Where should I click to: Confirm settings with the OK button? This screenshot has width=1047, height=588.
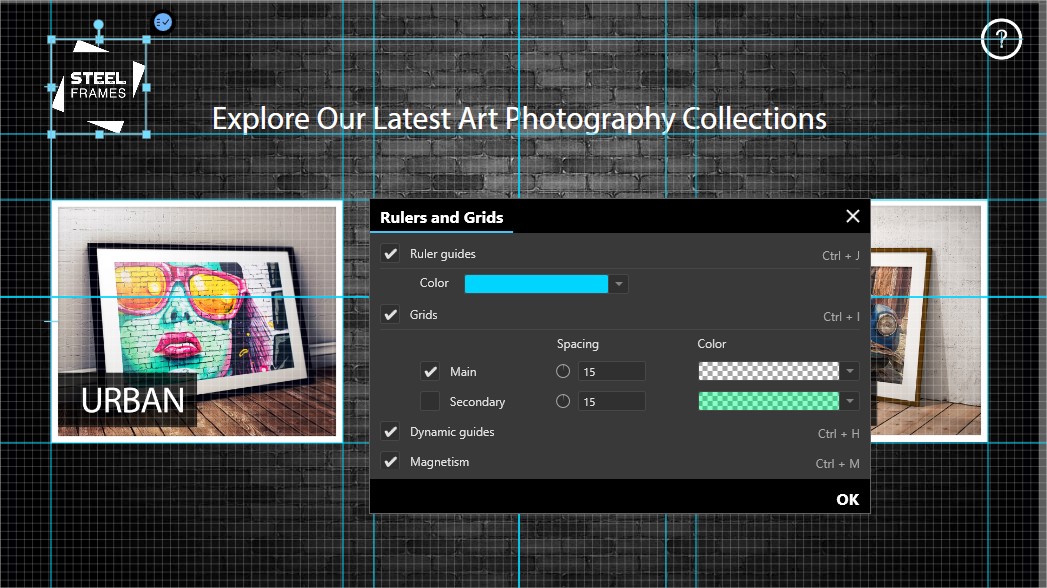pyautogui.click(x=847, y=499)
